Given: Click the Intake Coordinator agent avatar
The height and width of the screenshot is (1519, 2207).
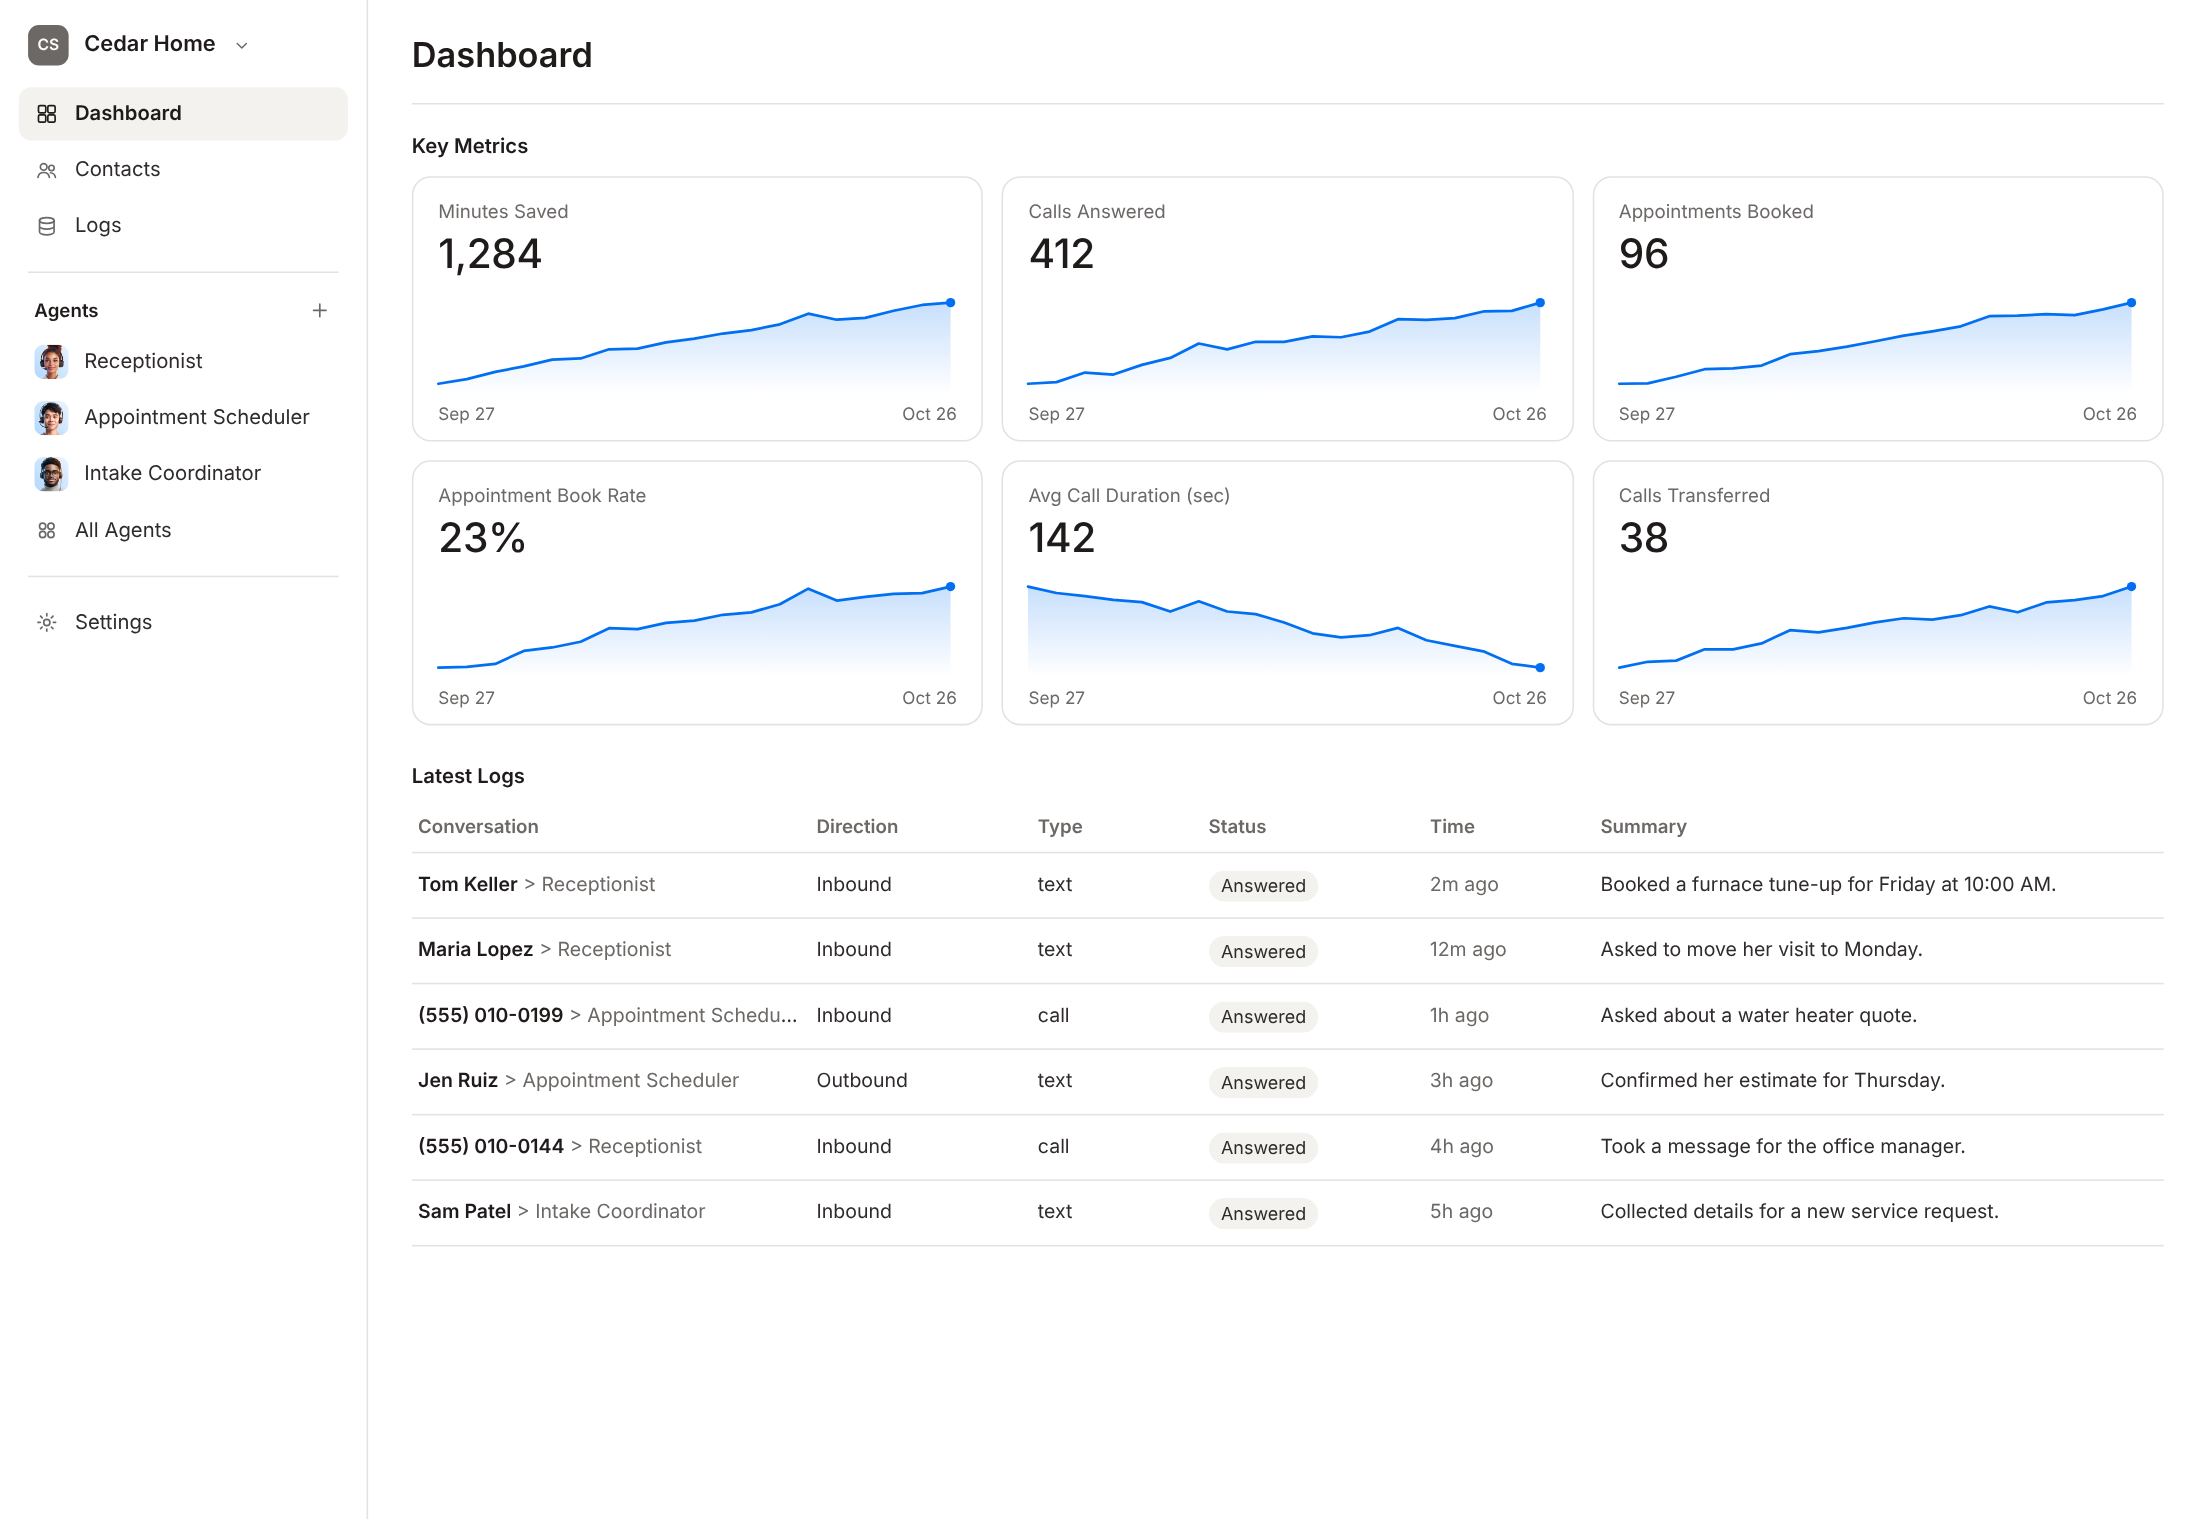Looking at the screenshot, I should coord(51,473).
